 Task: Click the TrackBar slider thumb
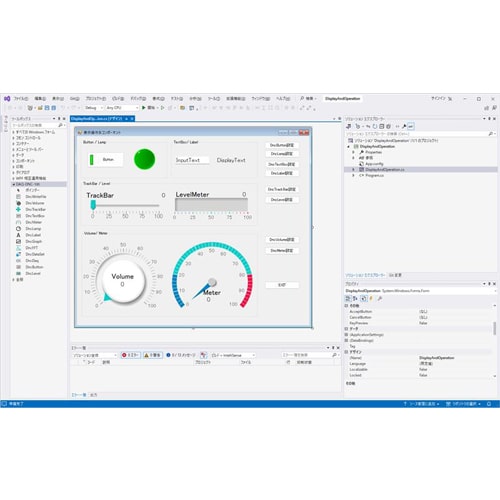click(93, 205)
